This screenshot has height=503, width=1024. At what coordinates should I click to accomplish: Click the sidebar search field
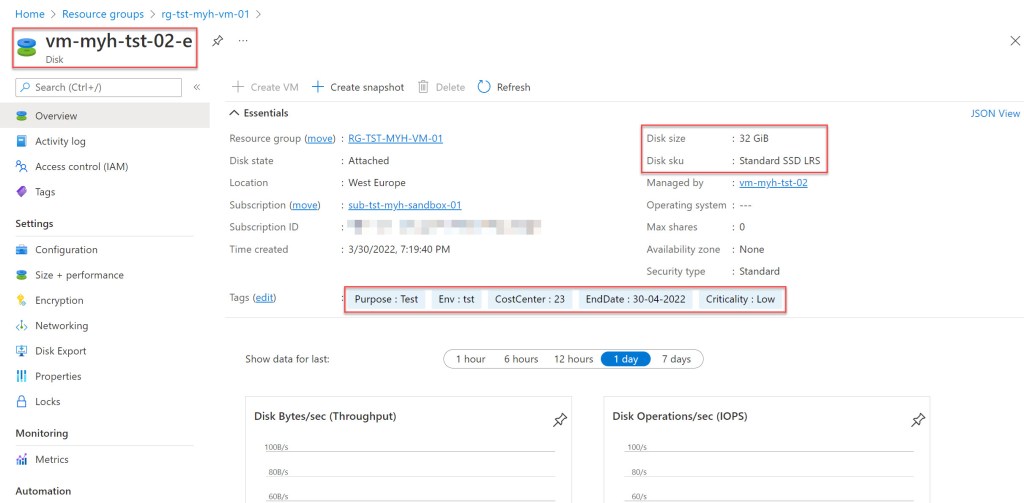pos(100,87)
